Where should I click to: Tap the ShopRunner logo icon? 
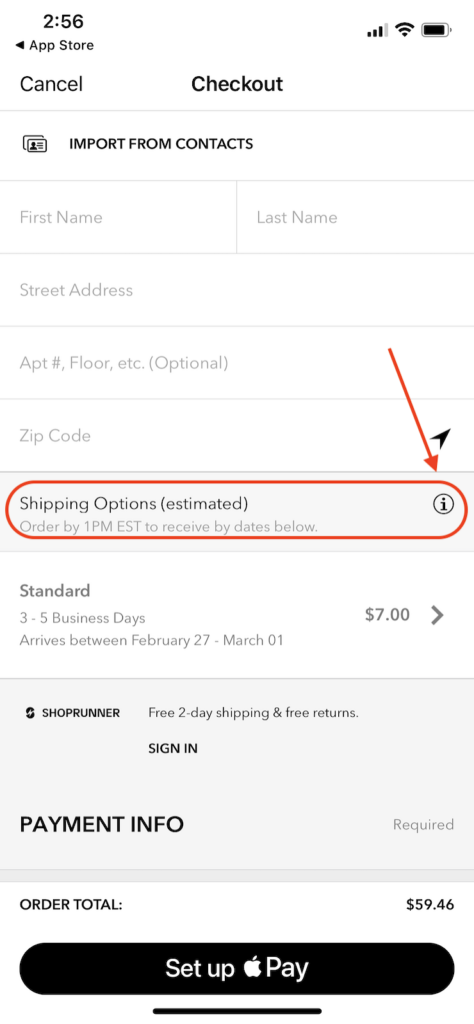coord(29,713)
